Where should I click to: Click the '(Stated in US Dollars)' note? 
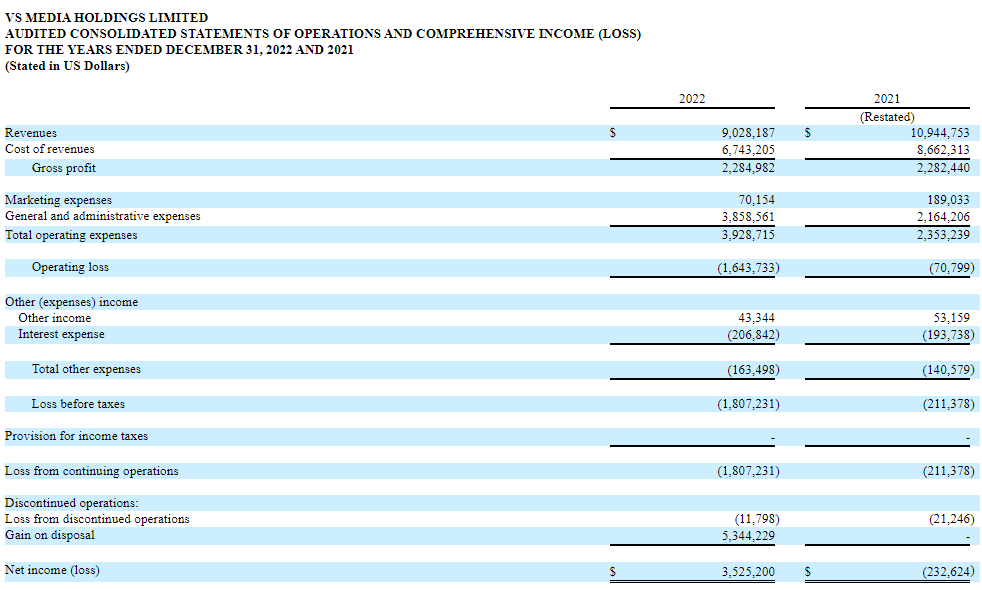tap(67, 66)
